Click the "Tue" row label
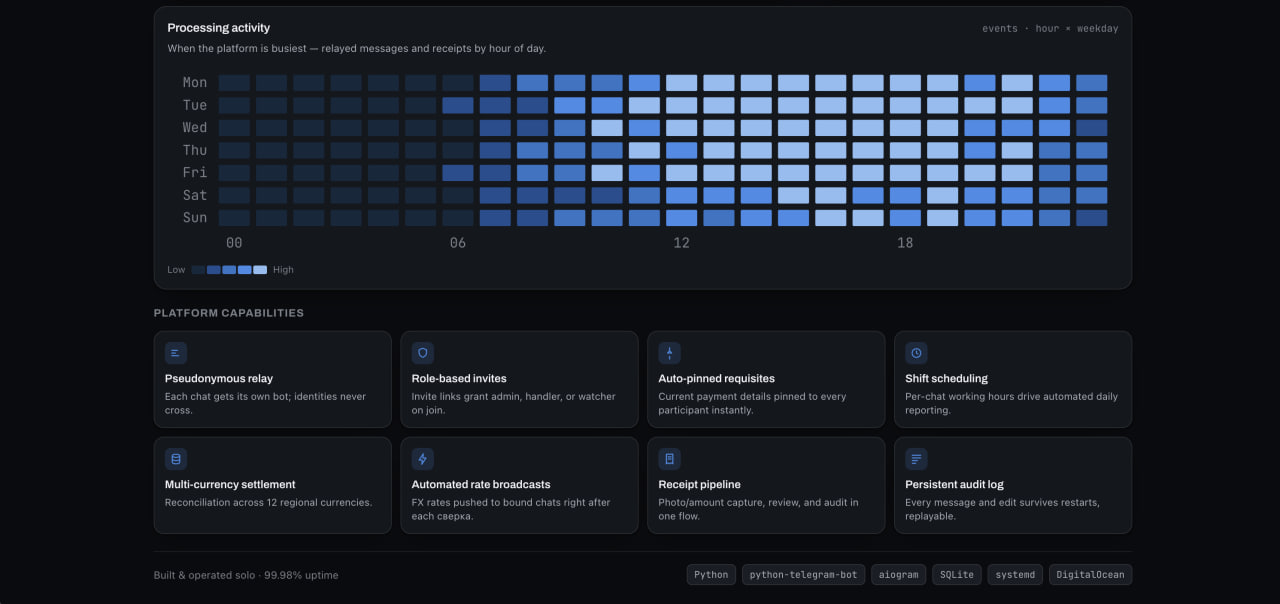Image resolution: width=1280 pixels, height=604 pixels. pos(195,105)
